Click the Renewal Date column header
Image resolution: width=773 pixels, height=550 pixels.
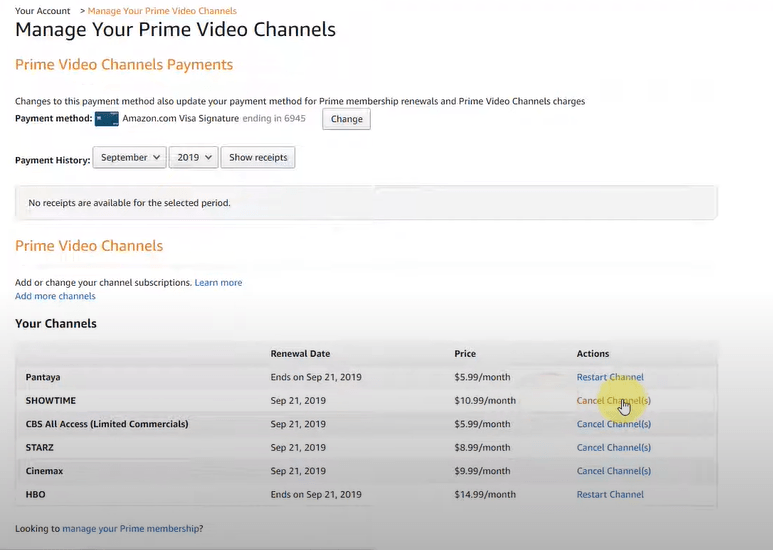pyautogui.click(x=300, y=353)
